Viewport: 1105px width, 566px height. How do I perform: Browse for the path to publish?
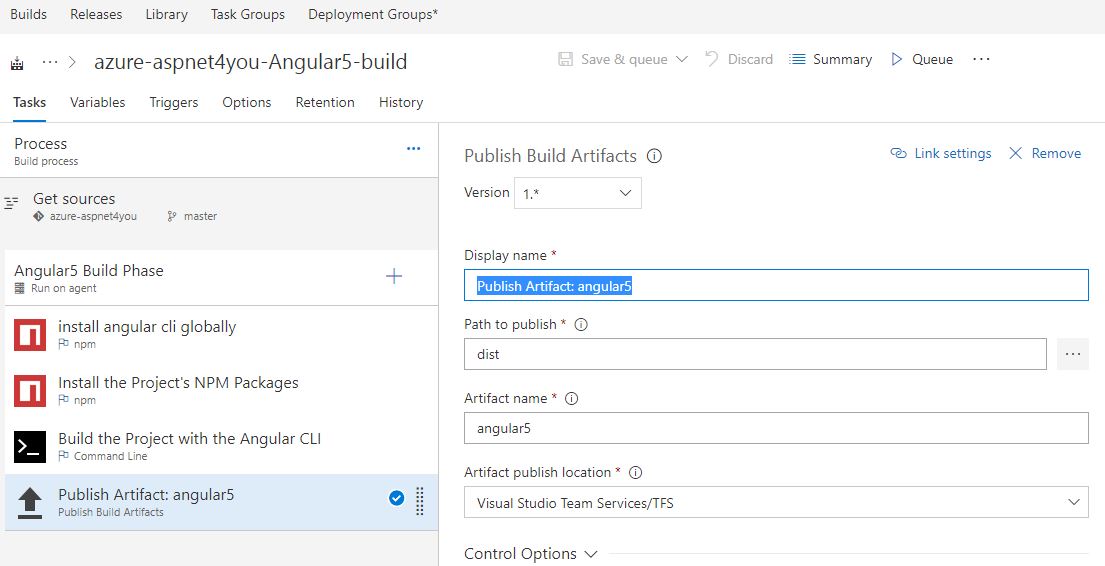click(x=1073, y=354)
